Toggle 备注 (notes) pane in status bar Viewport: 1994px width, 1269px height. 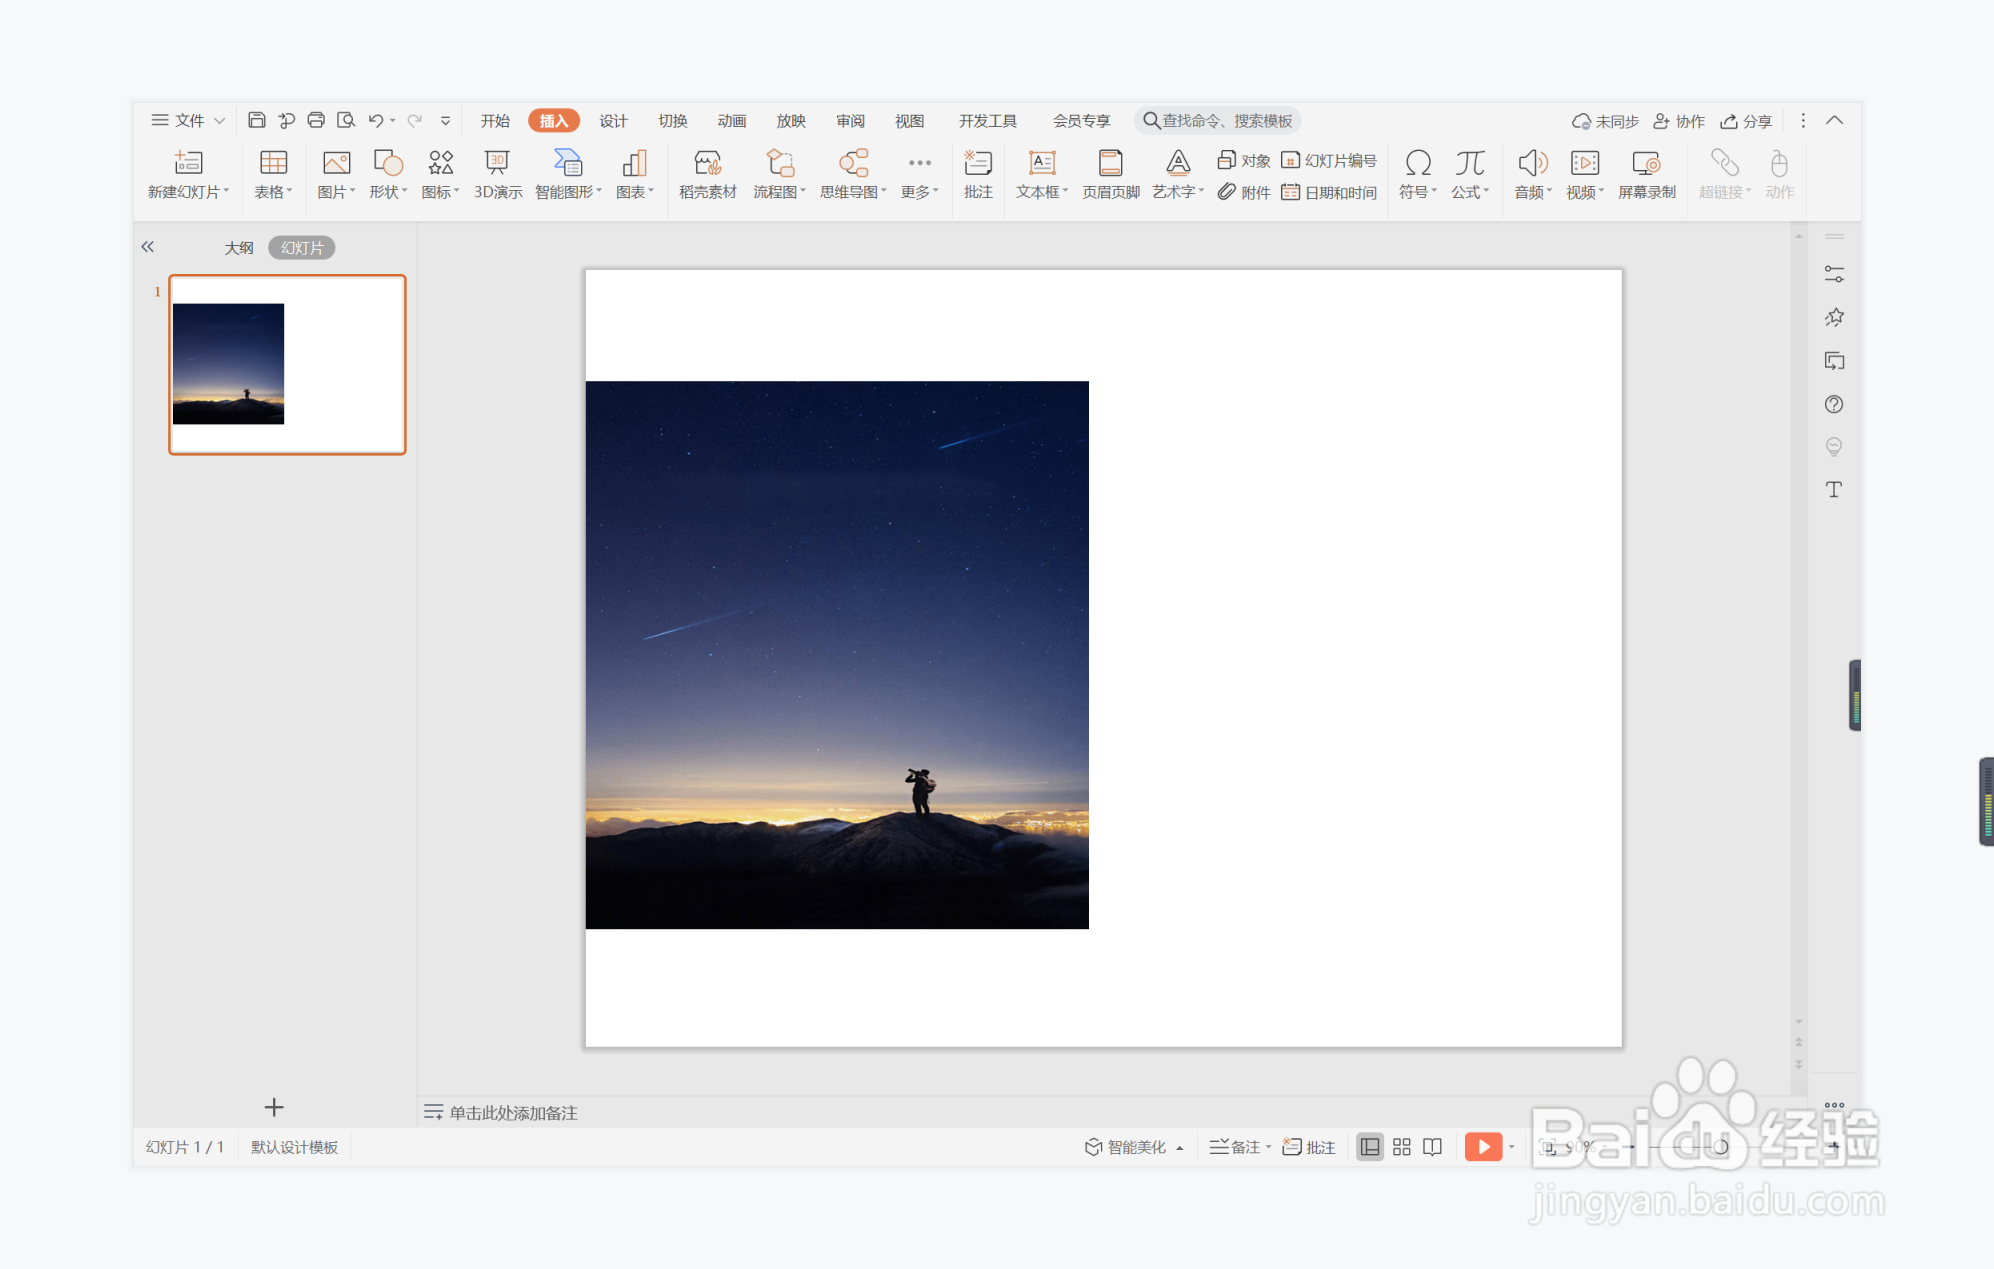tap(1238, 1147)
